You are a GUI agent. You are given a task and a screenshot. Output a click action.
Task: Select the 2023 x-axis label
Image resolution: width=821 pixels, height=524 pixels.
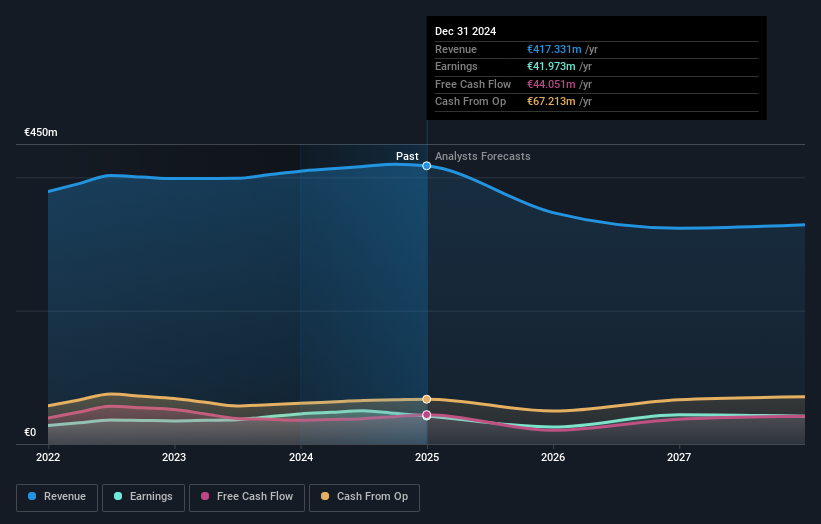pyautogui.click(x=174, y=458)
